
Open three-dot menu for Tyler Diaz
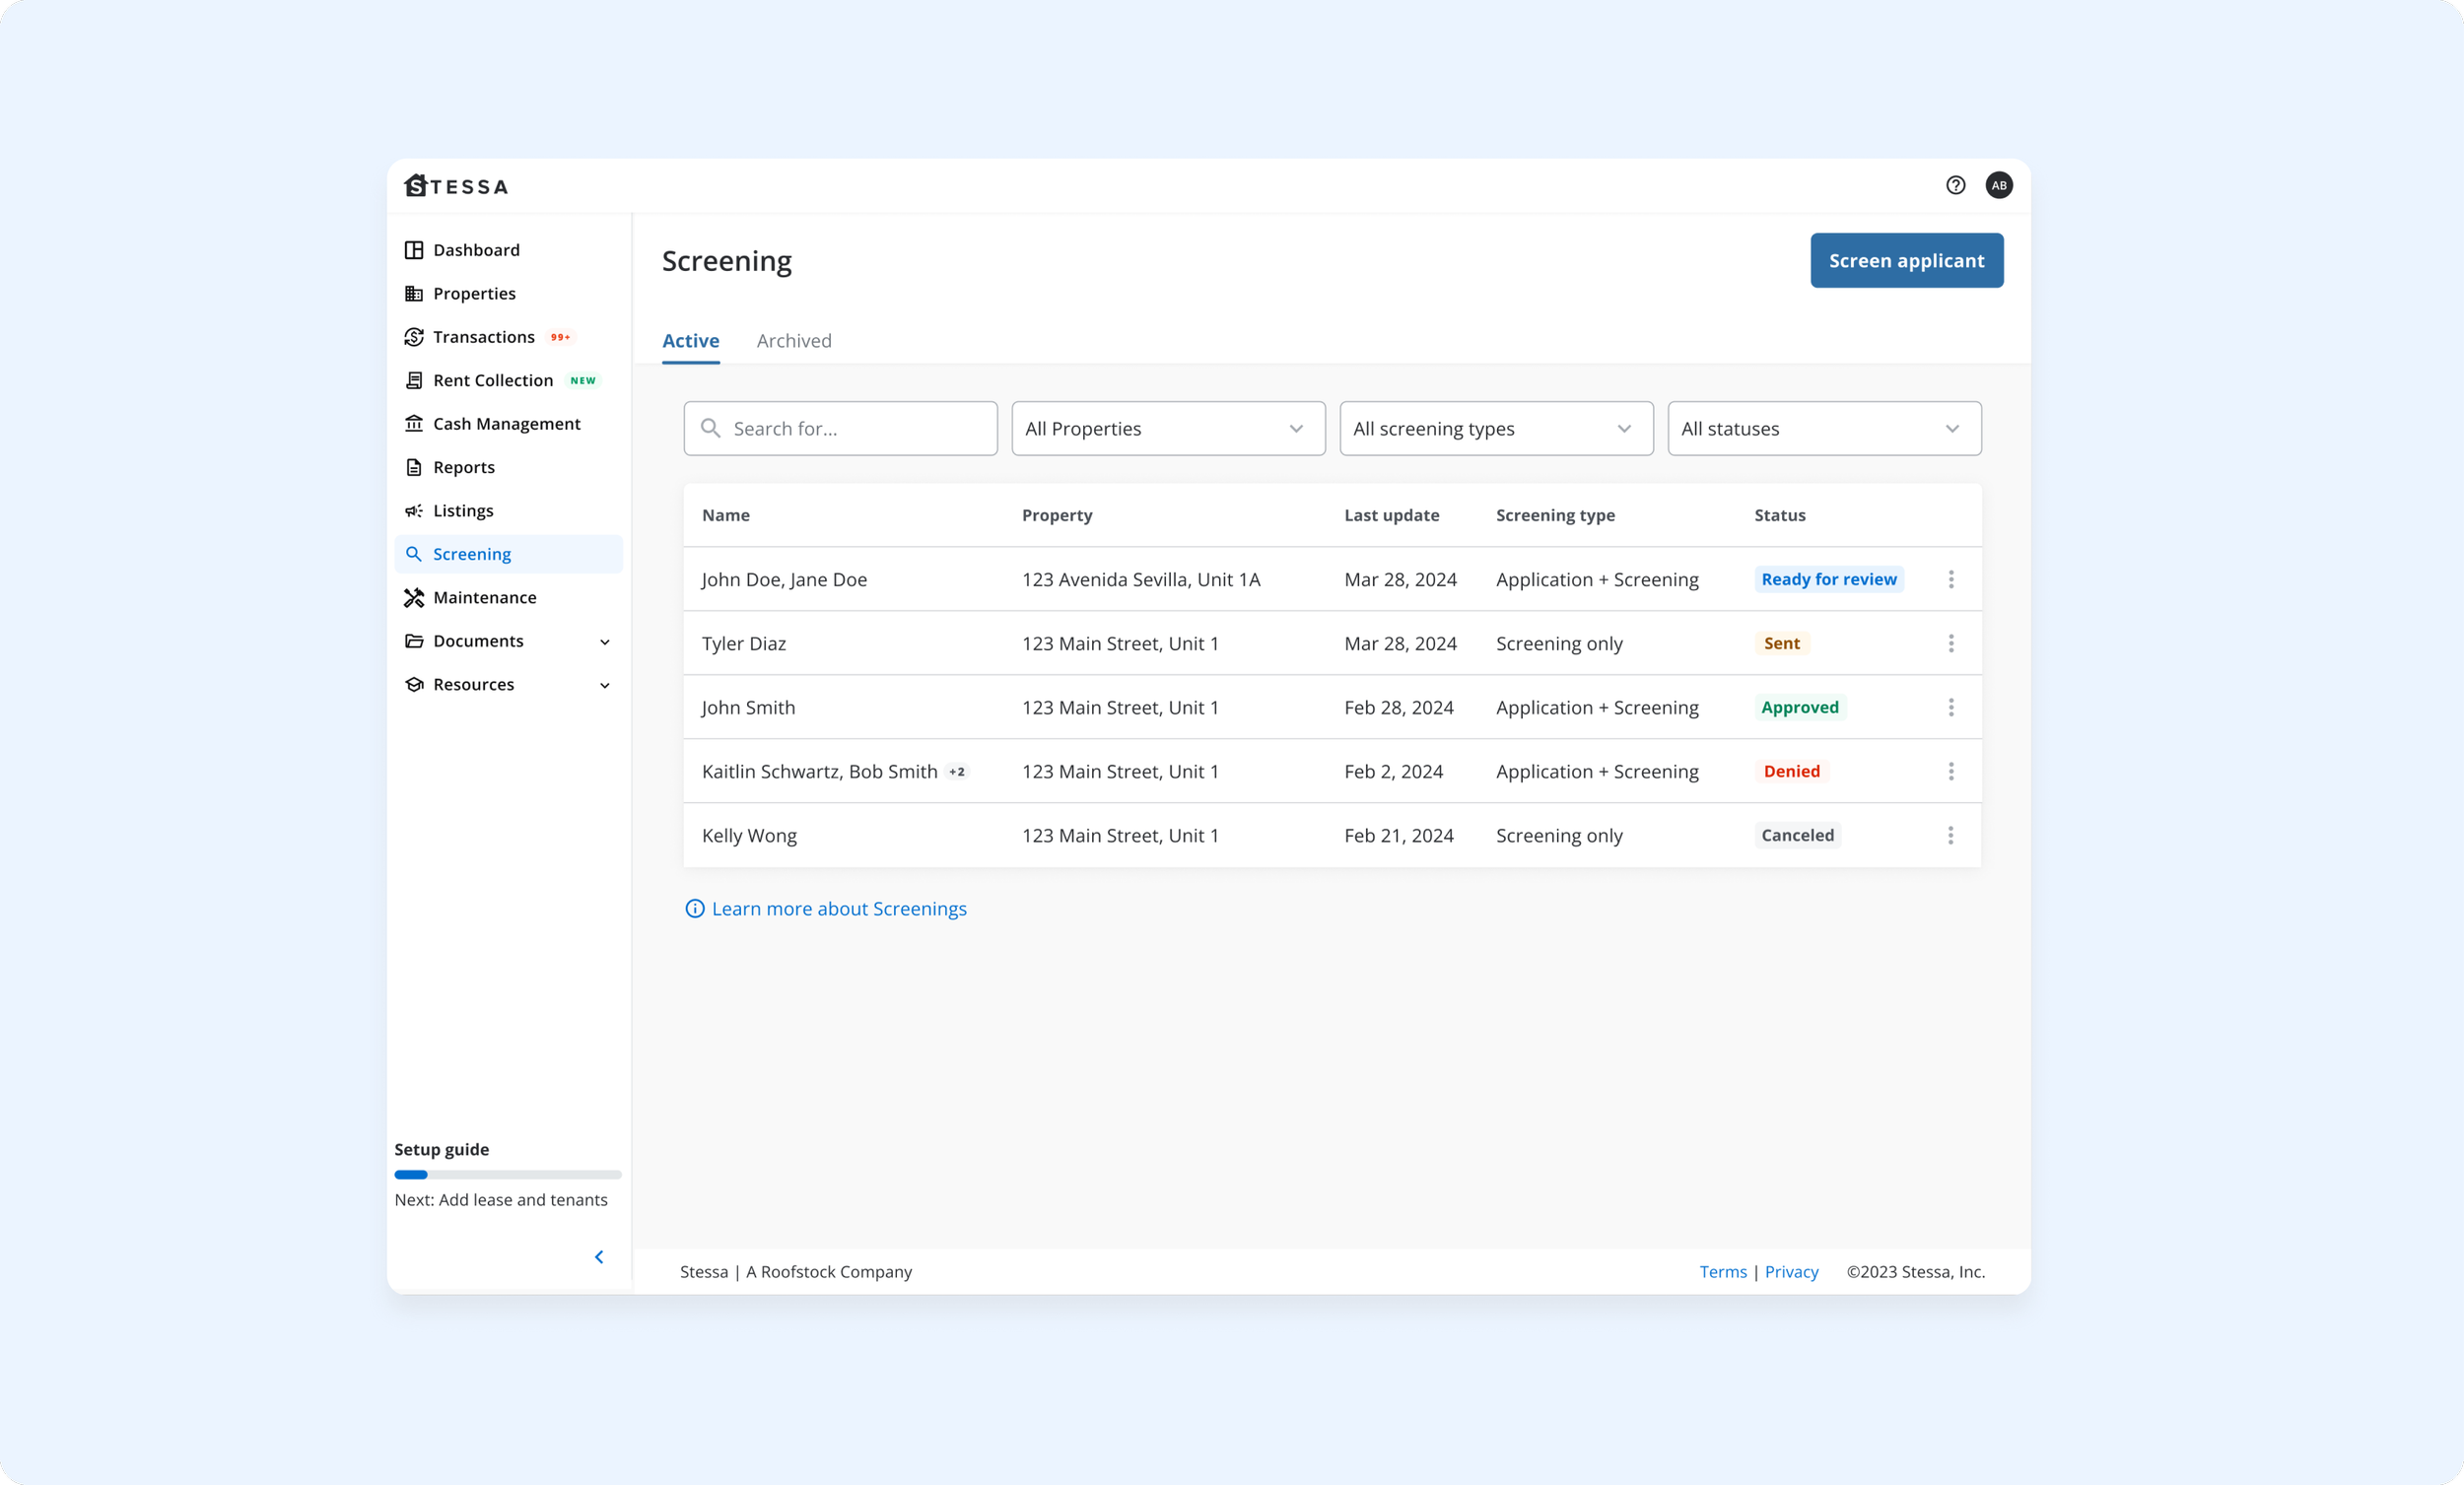point(1950,643)
